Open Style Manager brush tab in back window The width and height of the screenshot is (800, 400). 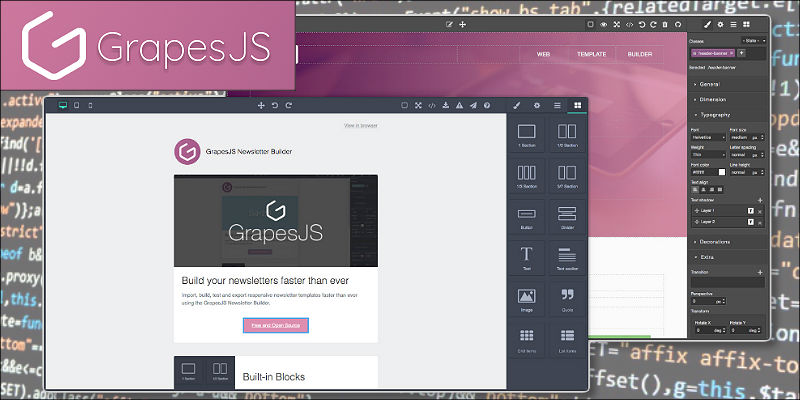pyautogui.click(x=707, y=24)
